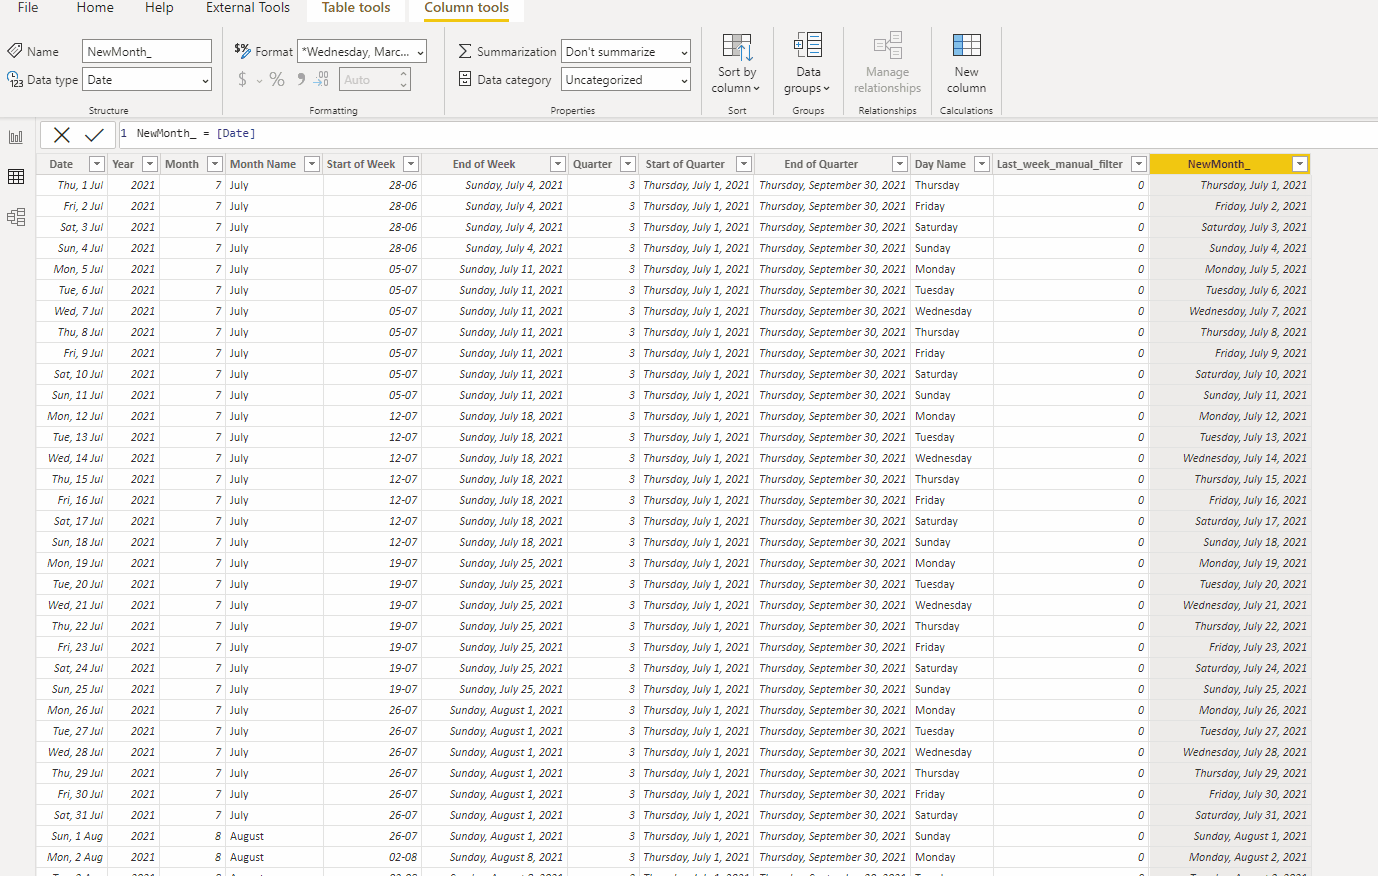Viewport: 1378px width, 876px height.
Task: Open the Summarization dropdown
Action: (626, 51)
